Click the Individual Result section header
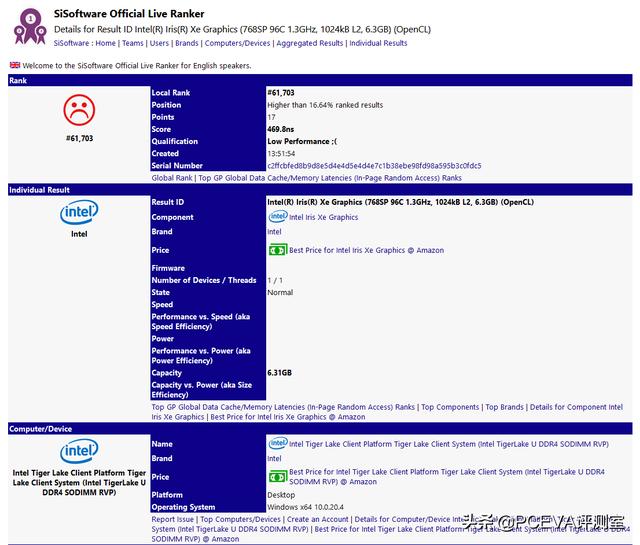Viewport: 640px width, 545px height. (x=320, y=189)
